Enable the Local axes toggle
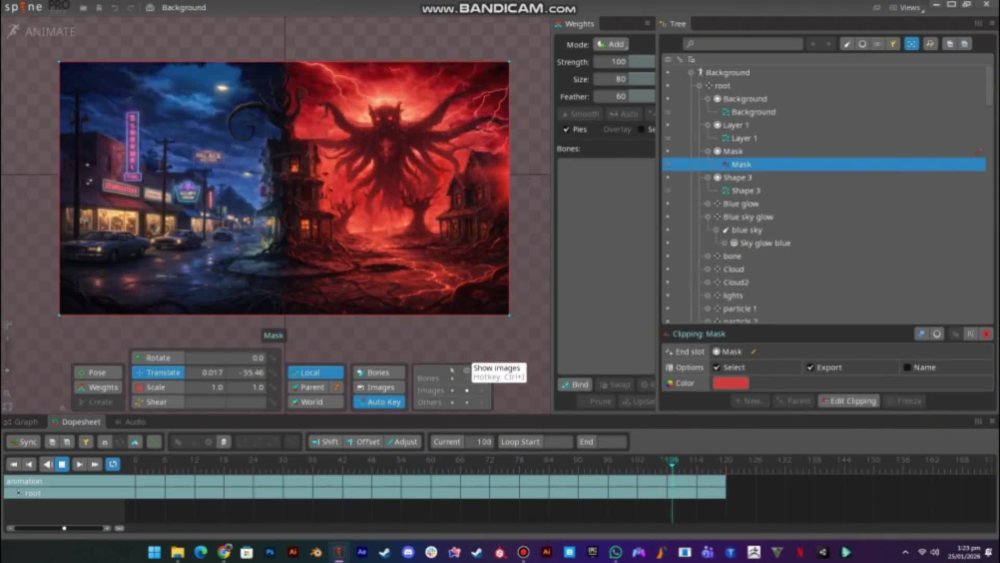This screenshot has height=563, width=1000. [316, 372]
